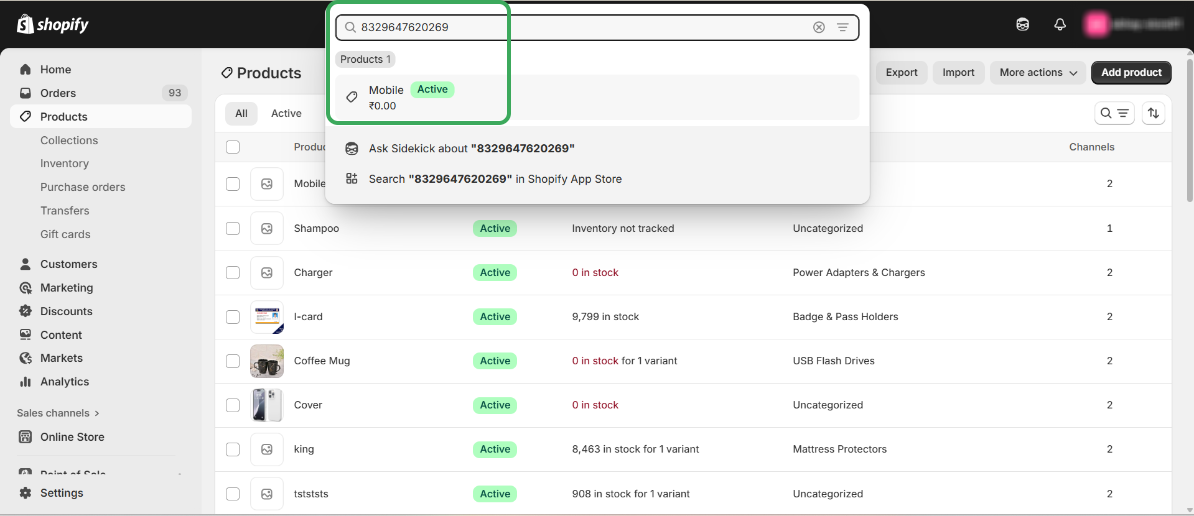Open Inventory in sidebar
The height and width of the screenshot is (516, 1194).
65,164
